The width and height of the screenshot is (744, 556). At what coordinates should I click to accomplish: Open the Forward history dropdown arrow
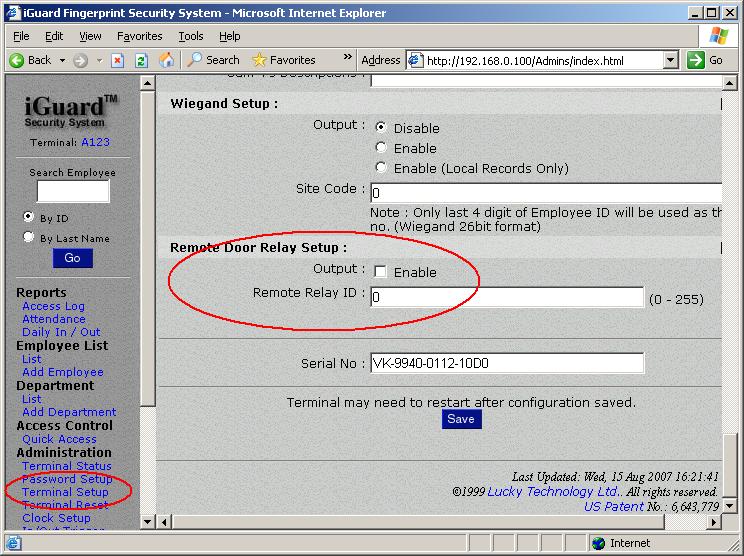pyautogui.click(x=99, y=61)
